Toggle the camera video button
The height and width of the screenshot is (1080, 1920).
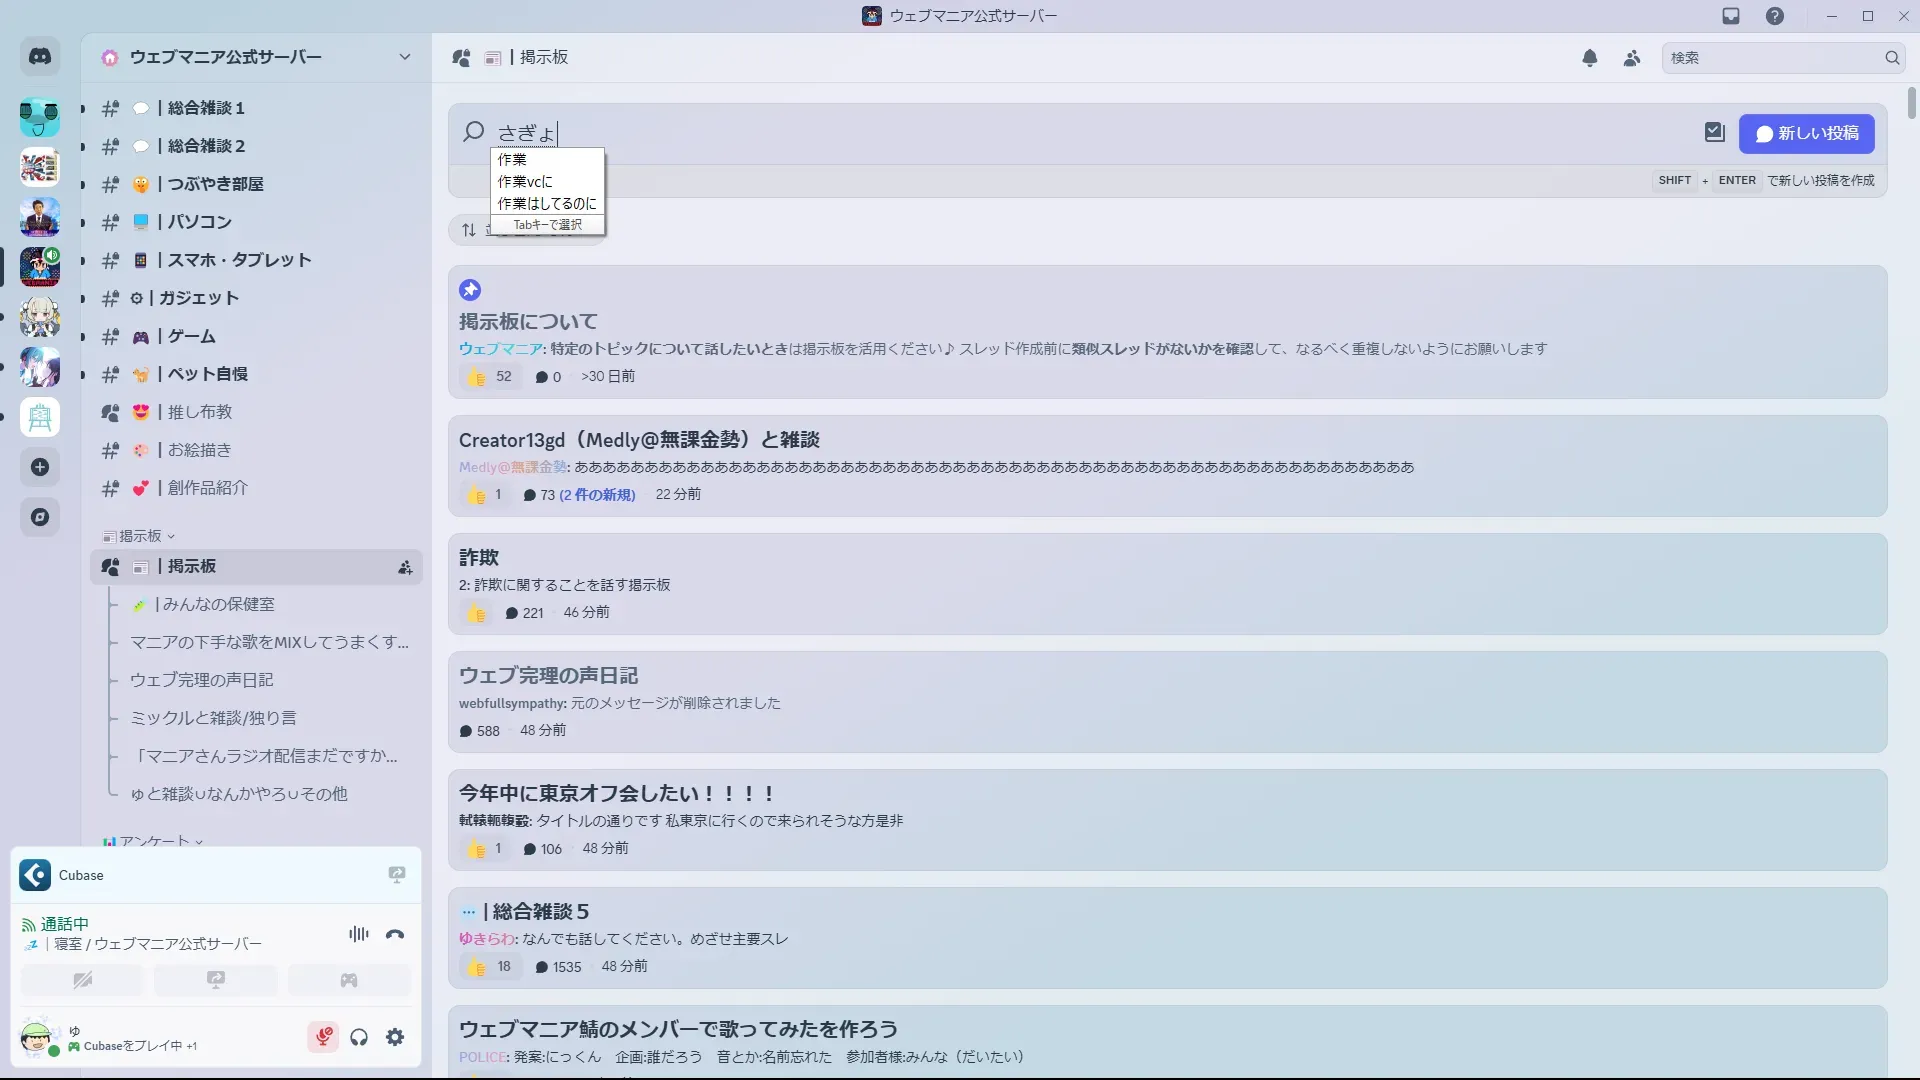pyautogui.click(x=82, y=980)
